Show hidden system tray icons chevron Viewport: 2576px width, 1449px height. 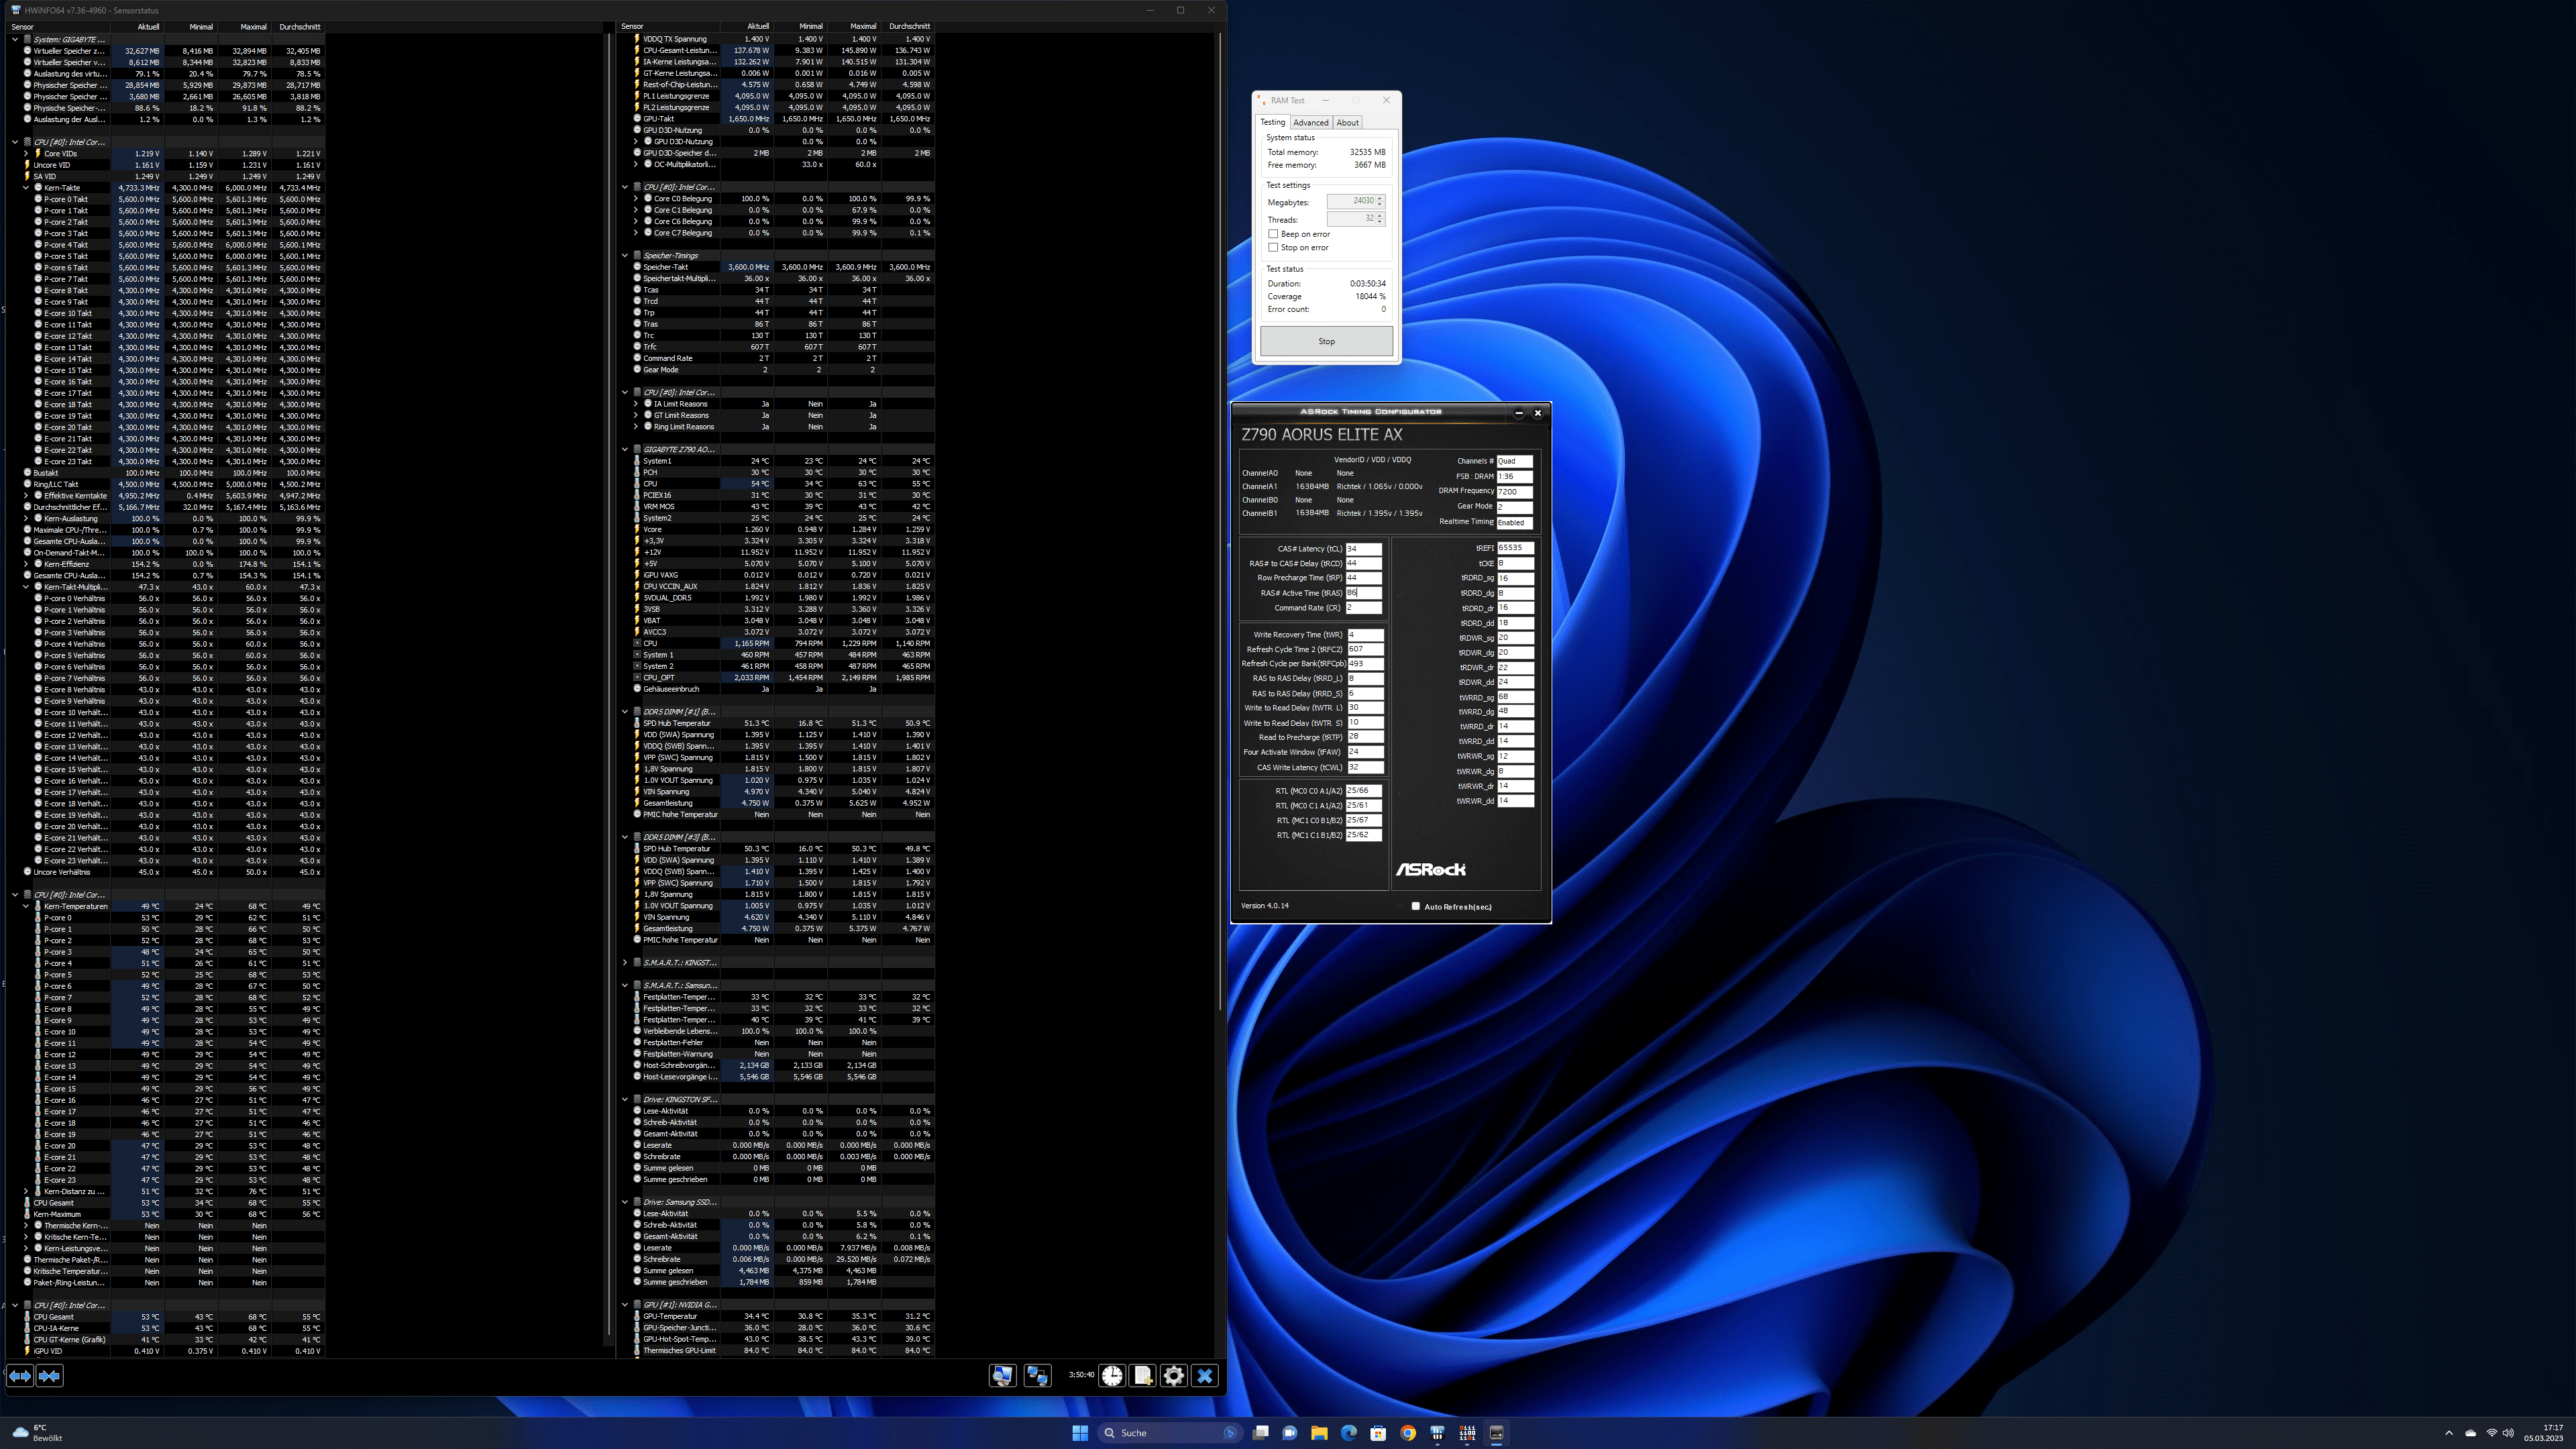pyautogui.click(x=2448, y=1433)
